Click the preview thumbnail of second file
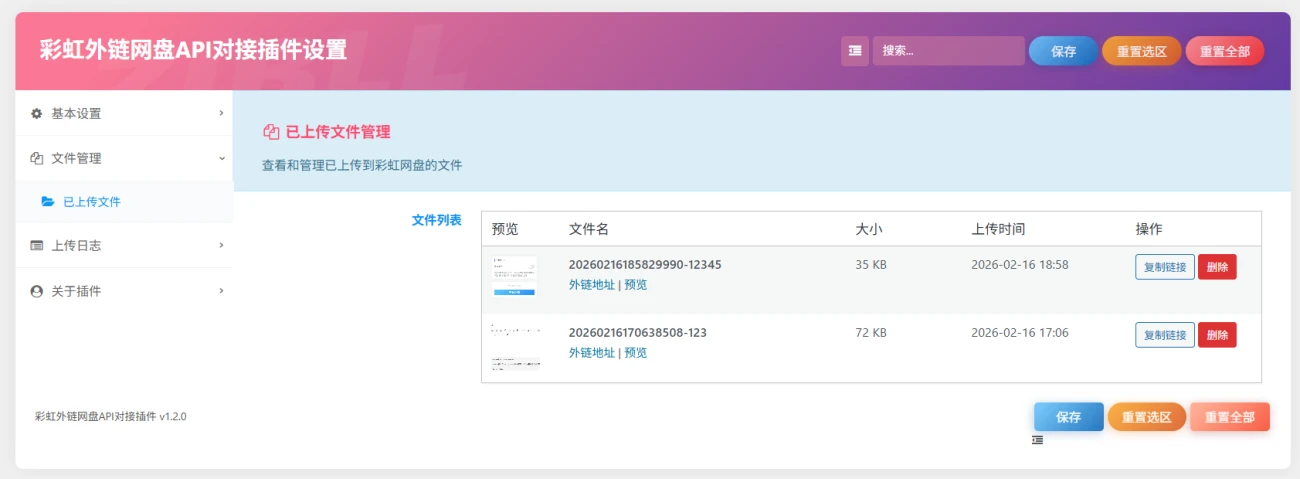This screenshot has height=479, width=1300. tap(515, 348)
